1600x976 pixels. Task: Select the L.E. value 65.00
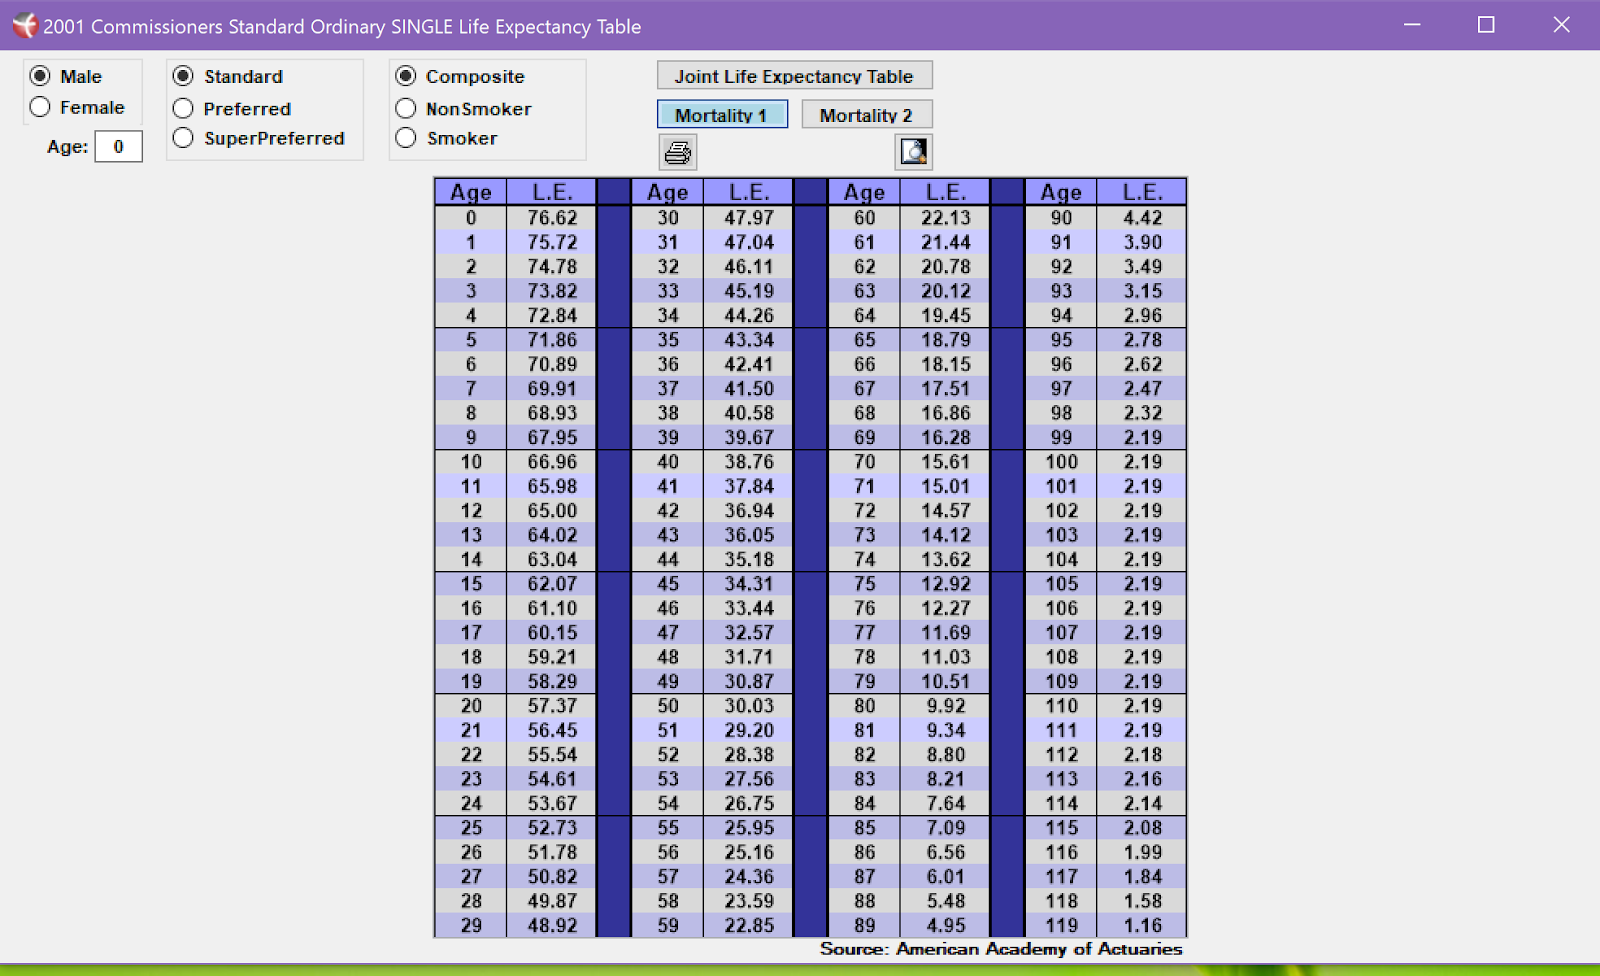pos(552,511)
